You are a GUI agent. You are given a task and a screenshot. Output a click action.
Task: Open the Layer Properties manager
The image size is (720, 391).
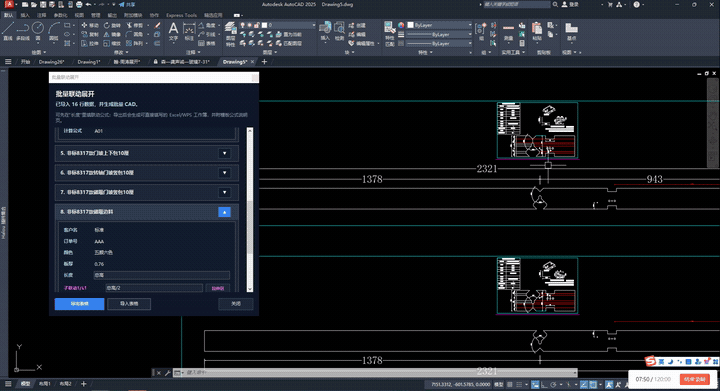231,34
